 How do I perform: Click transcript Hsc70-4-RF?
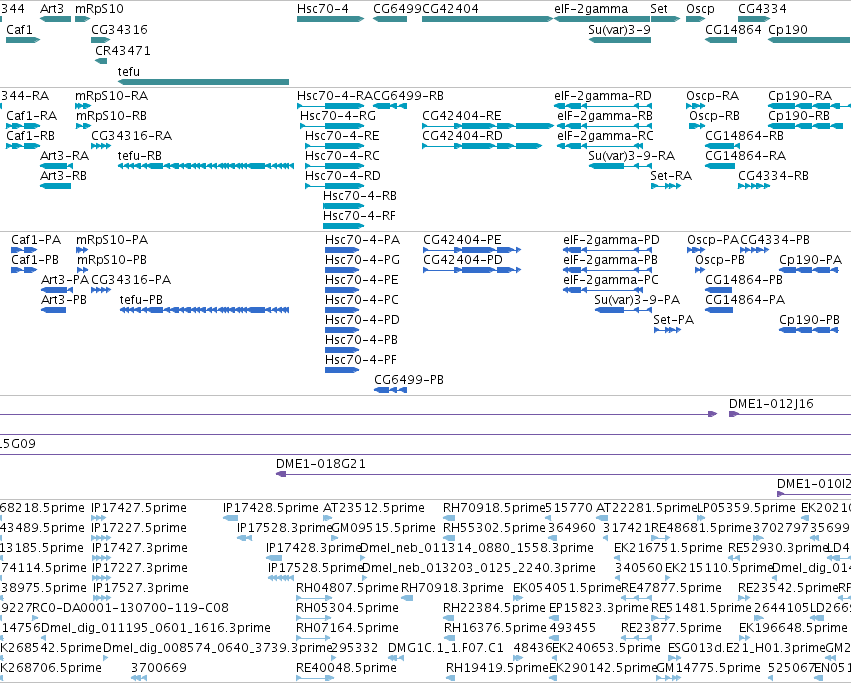coord(344,226)
